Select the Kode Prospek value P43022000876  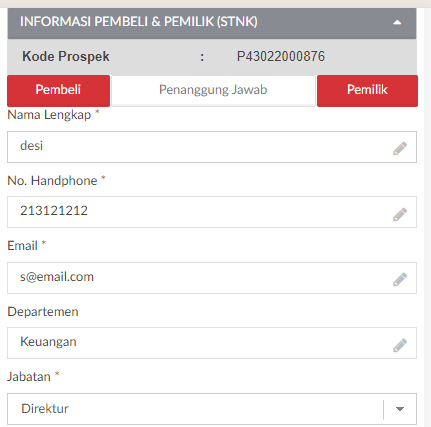pyautogui.click(x=281, y=56)
